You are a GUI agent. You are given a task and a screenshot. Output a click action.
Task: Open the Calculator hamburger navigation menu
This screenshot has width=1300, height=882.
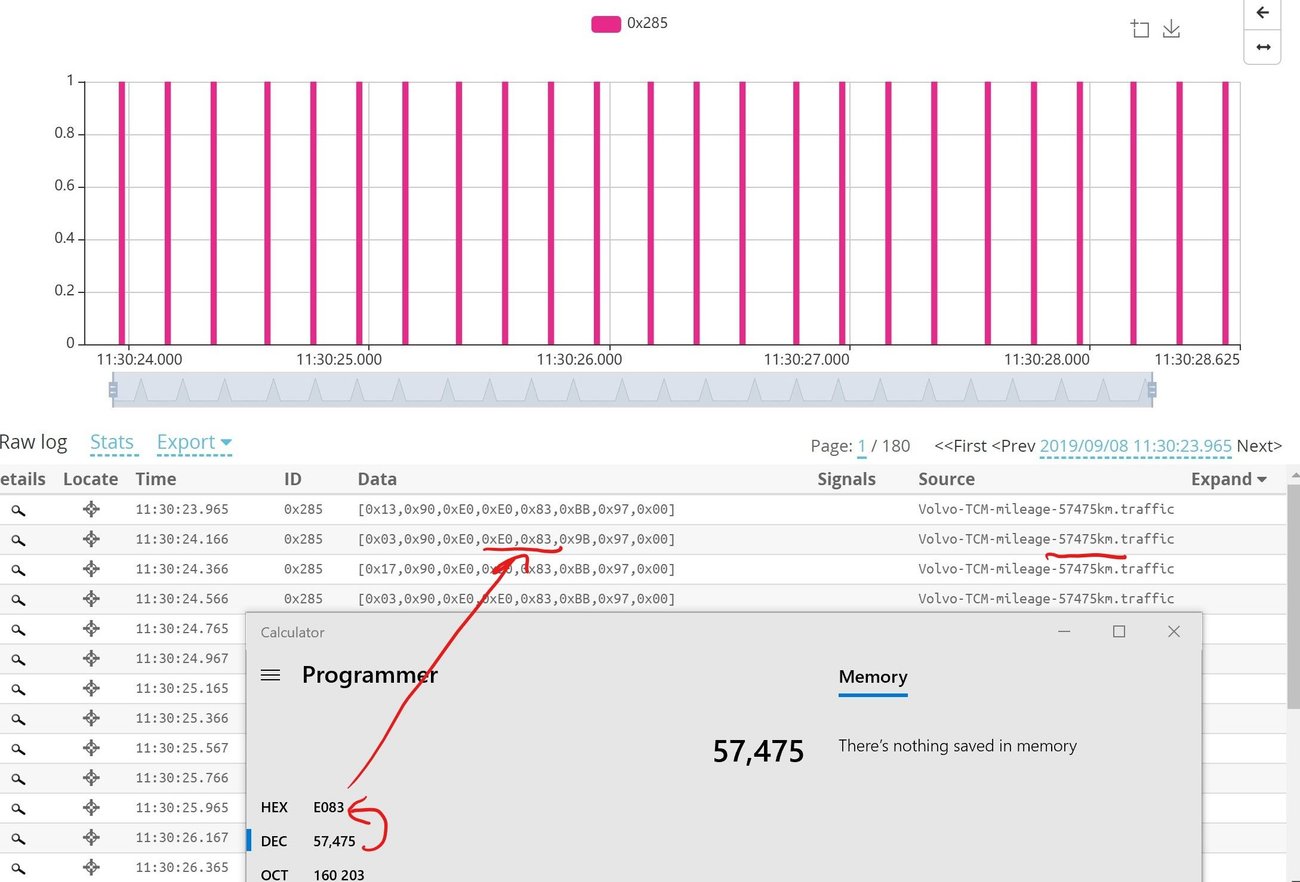[x=270, y=675]
